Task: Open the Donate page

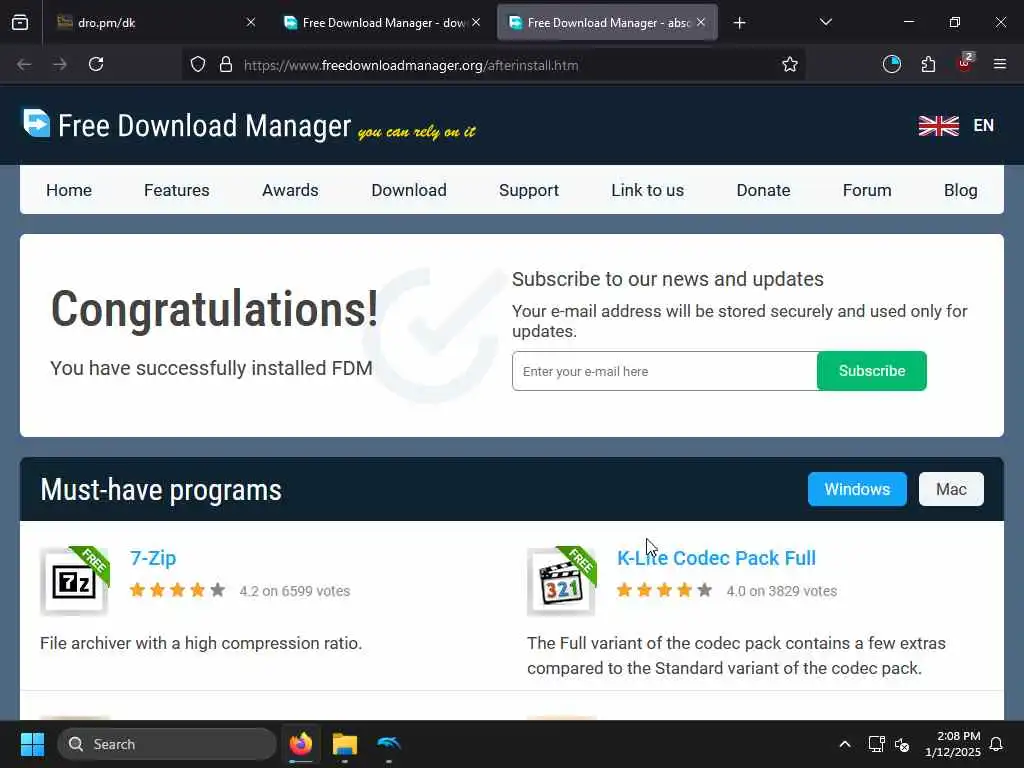Action: tap(763, 190)
